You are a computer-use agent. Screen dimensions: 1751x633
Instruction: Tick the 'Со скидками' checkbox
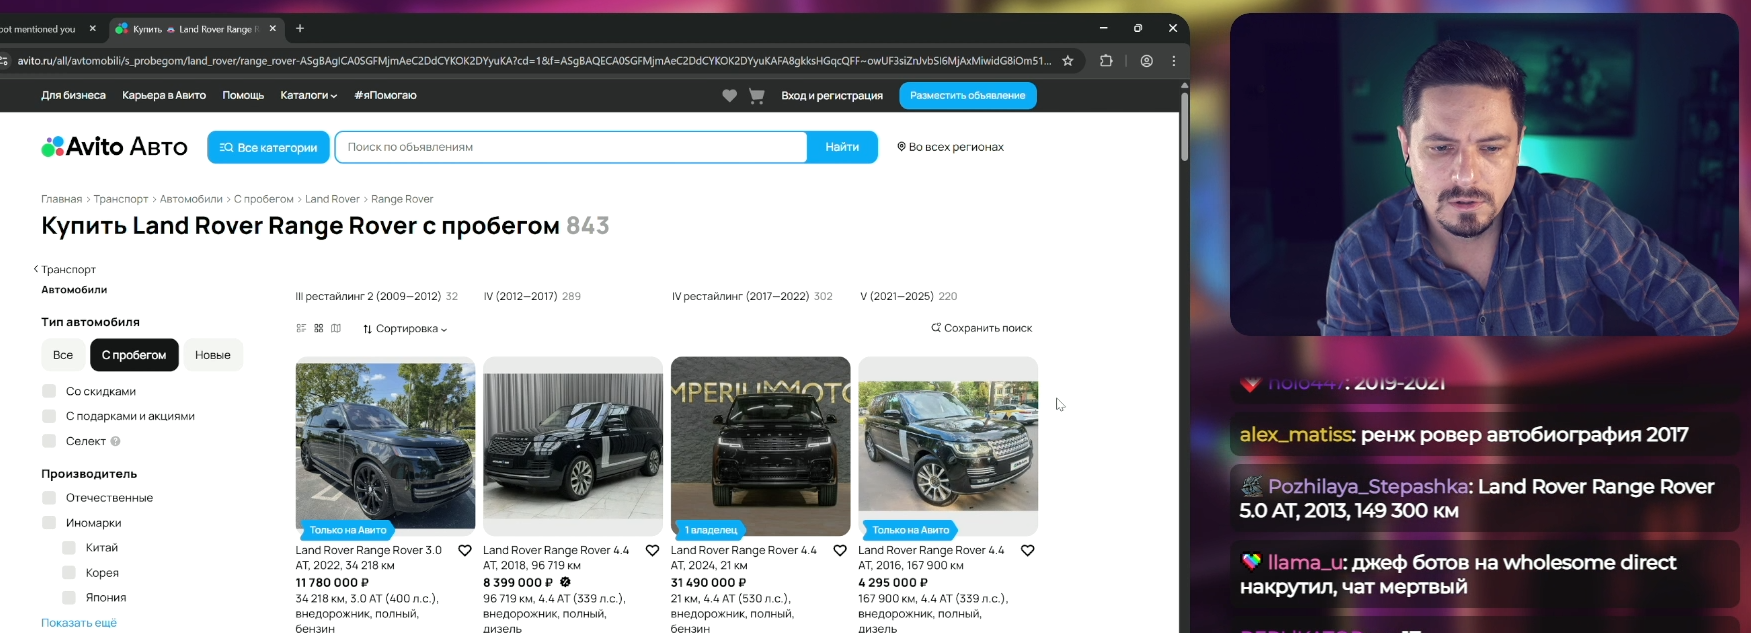49,391
